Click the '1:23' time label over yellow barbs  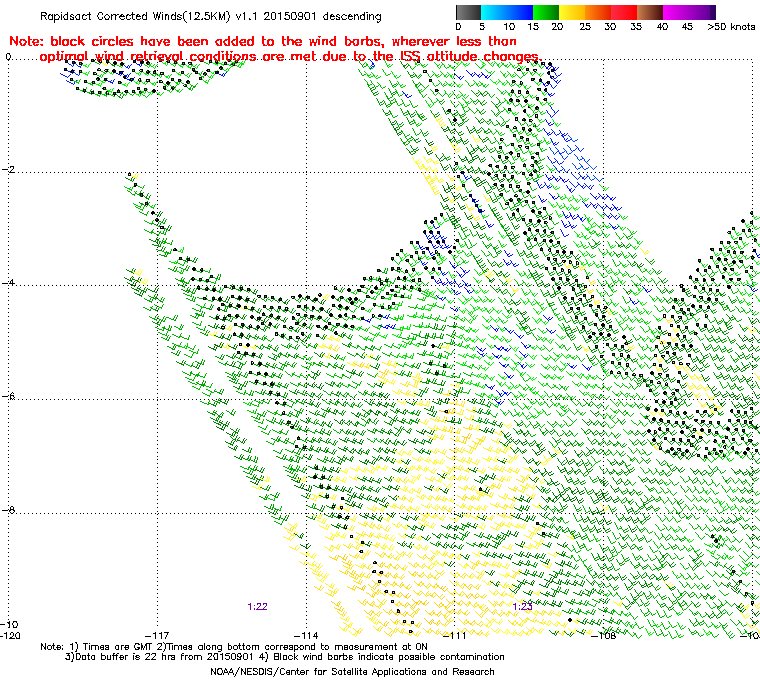point(522,607)
